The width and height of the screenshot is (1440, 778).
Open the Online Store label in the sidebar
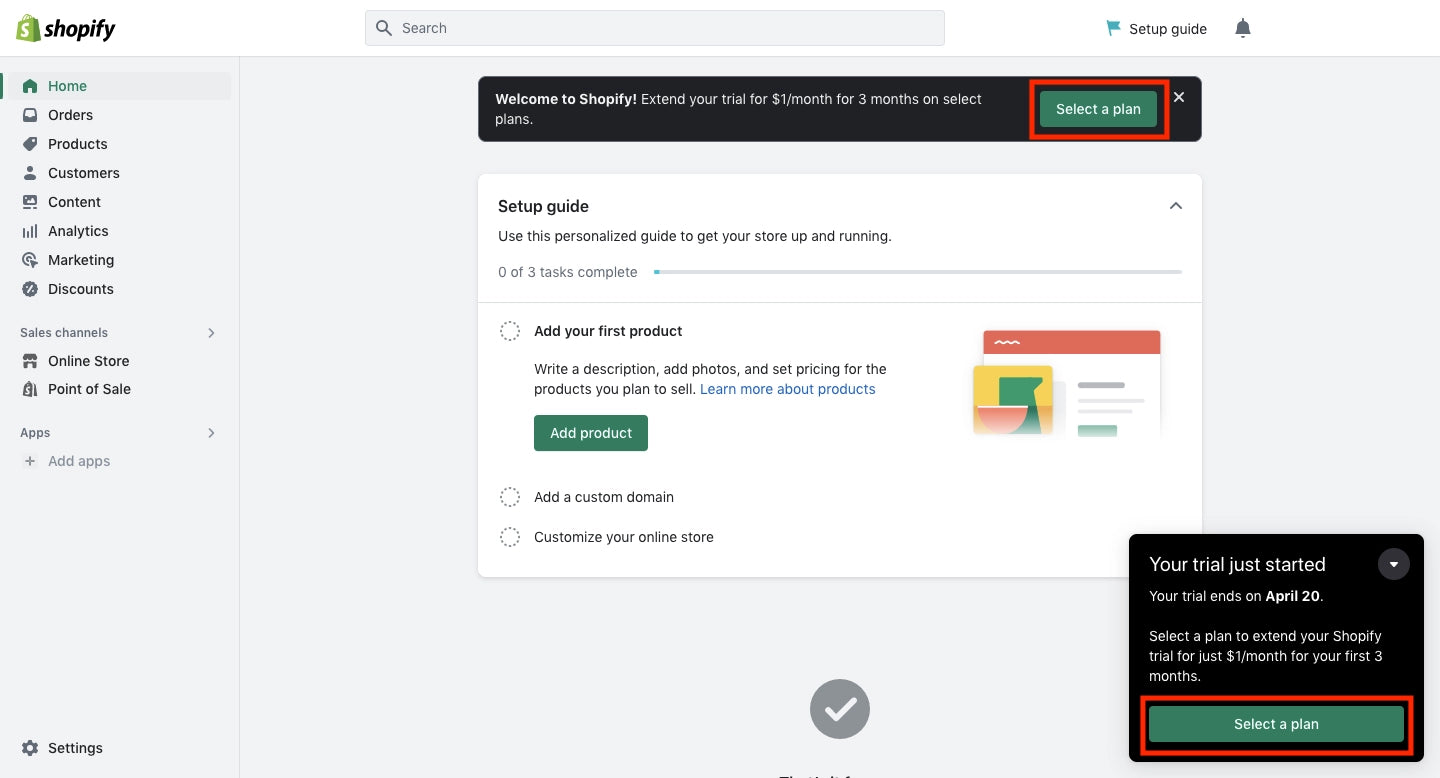(89, 361)
